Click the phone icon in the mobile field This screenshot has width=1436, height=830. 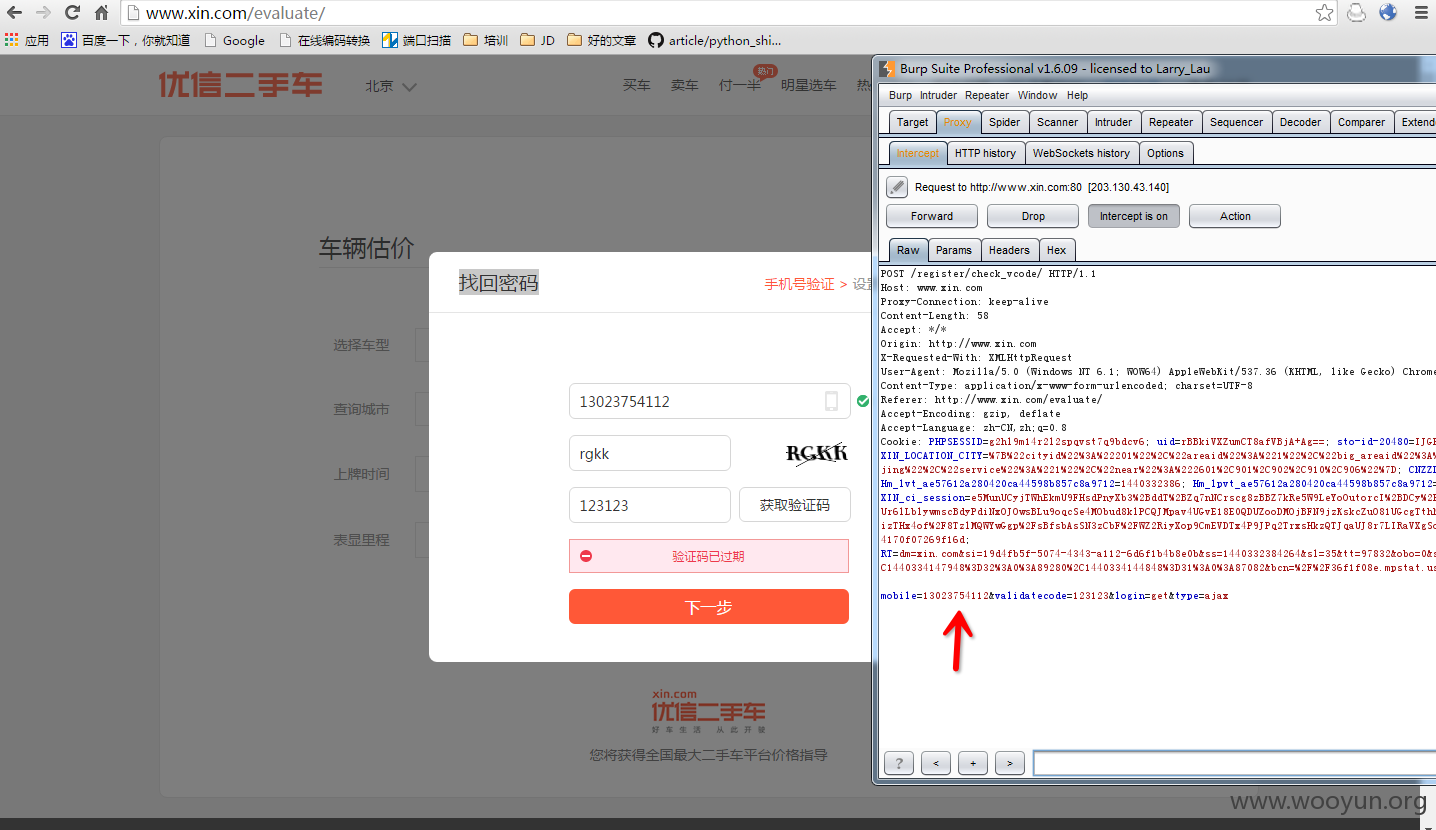coord(831,401)
